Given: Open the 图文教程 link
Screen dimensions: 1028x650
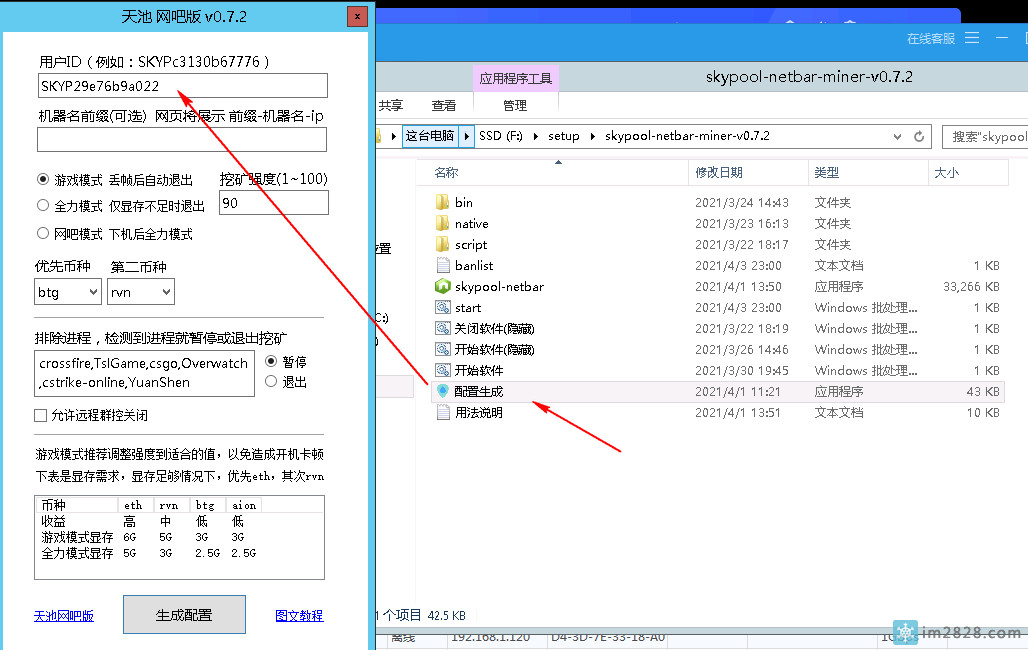Looking at the screenshot, I should pos(300,616).
